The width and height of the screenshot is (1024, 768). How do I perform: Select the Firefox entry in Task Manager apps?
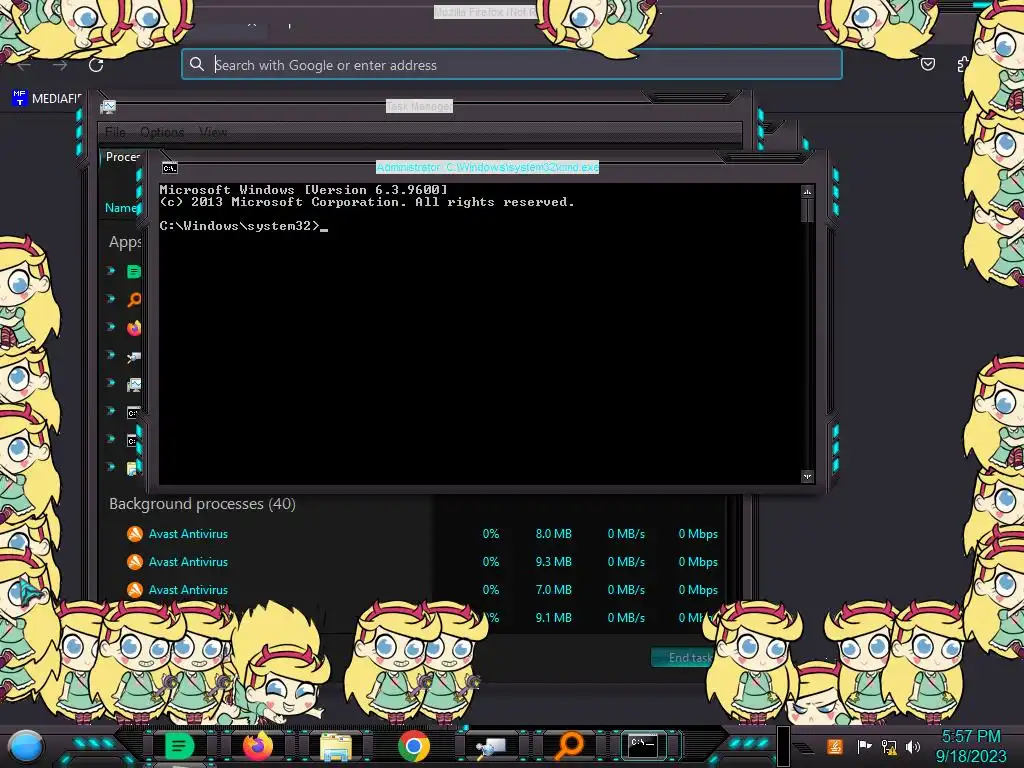point(134,327)
